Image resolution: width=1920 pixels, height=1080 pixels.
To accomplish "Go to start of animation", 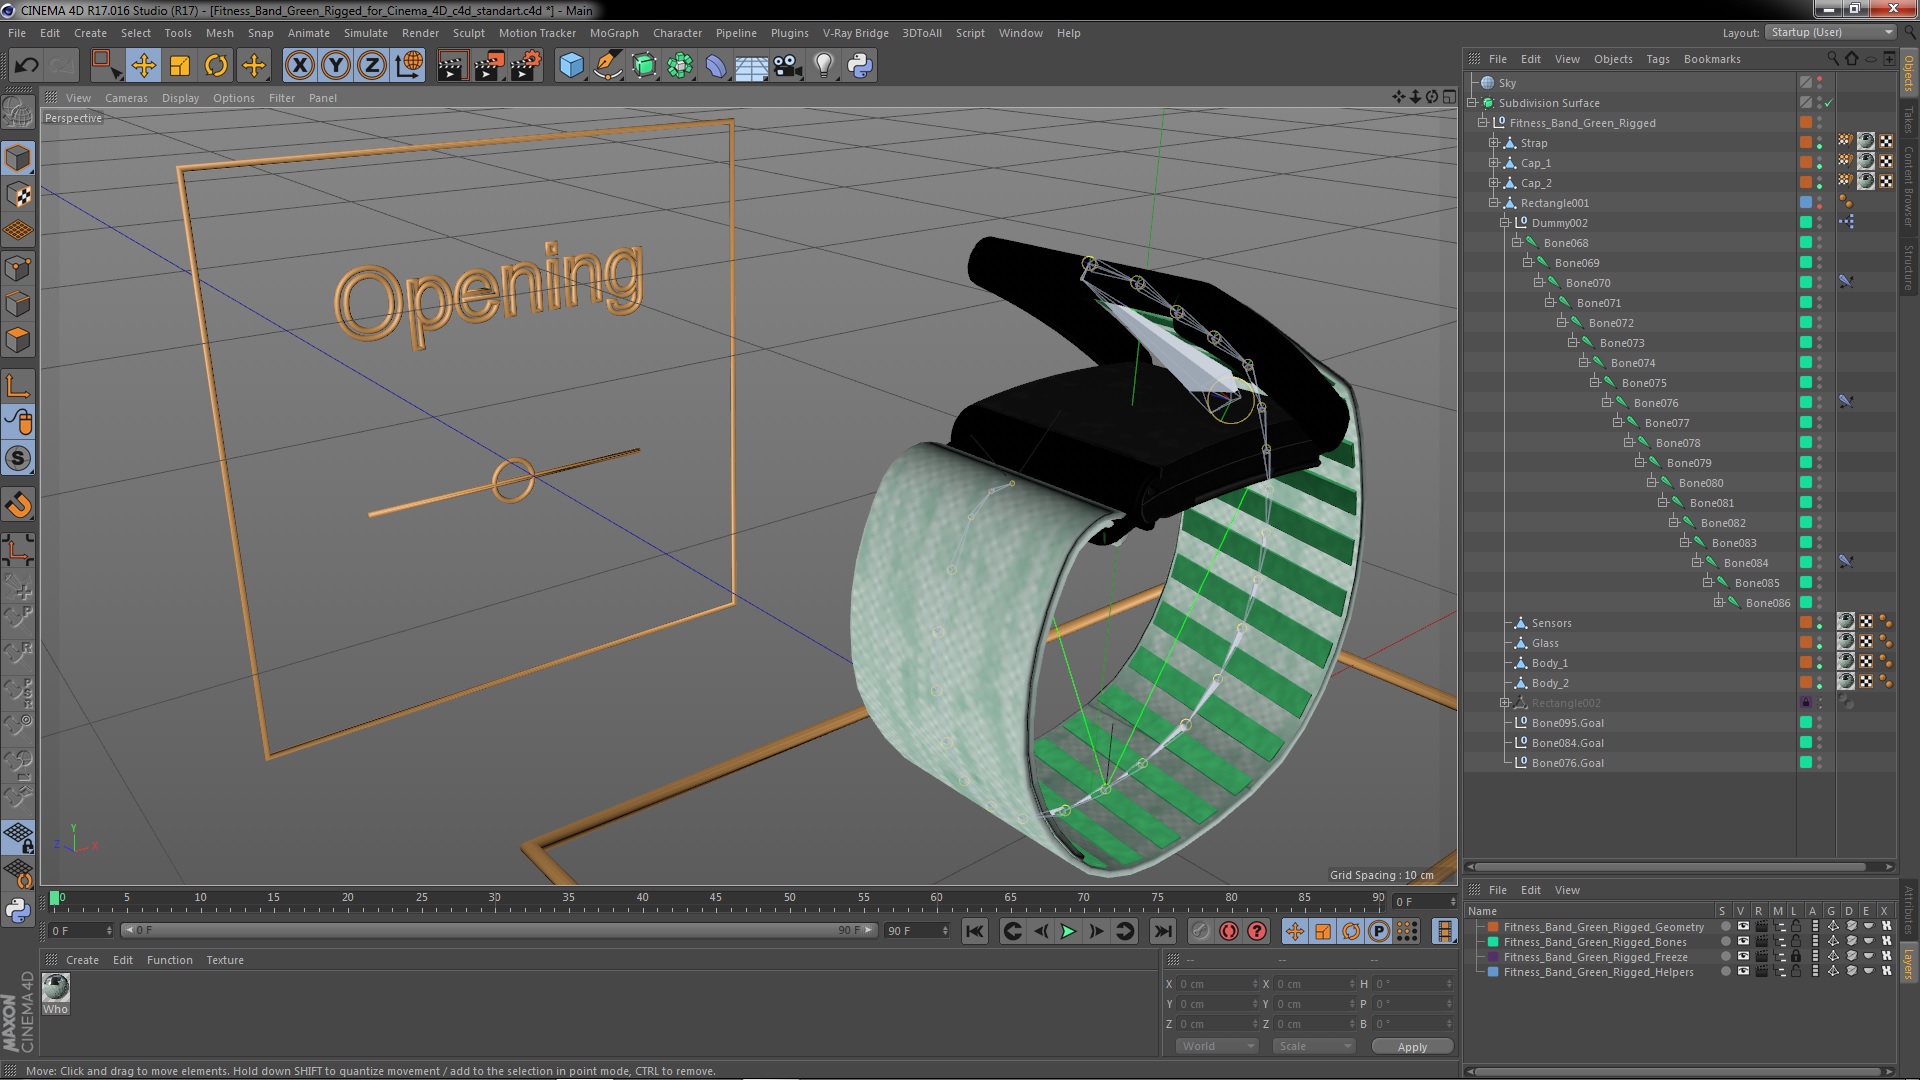I will (x=974, y=931).
